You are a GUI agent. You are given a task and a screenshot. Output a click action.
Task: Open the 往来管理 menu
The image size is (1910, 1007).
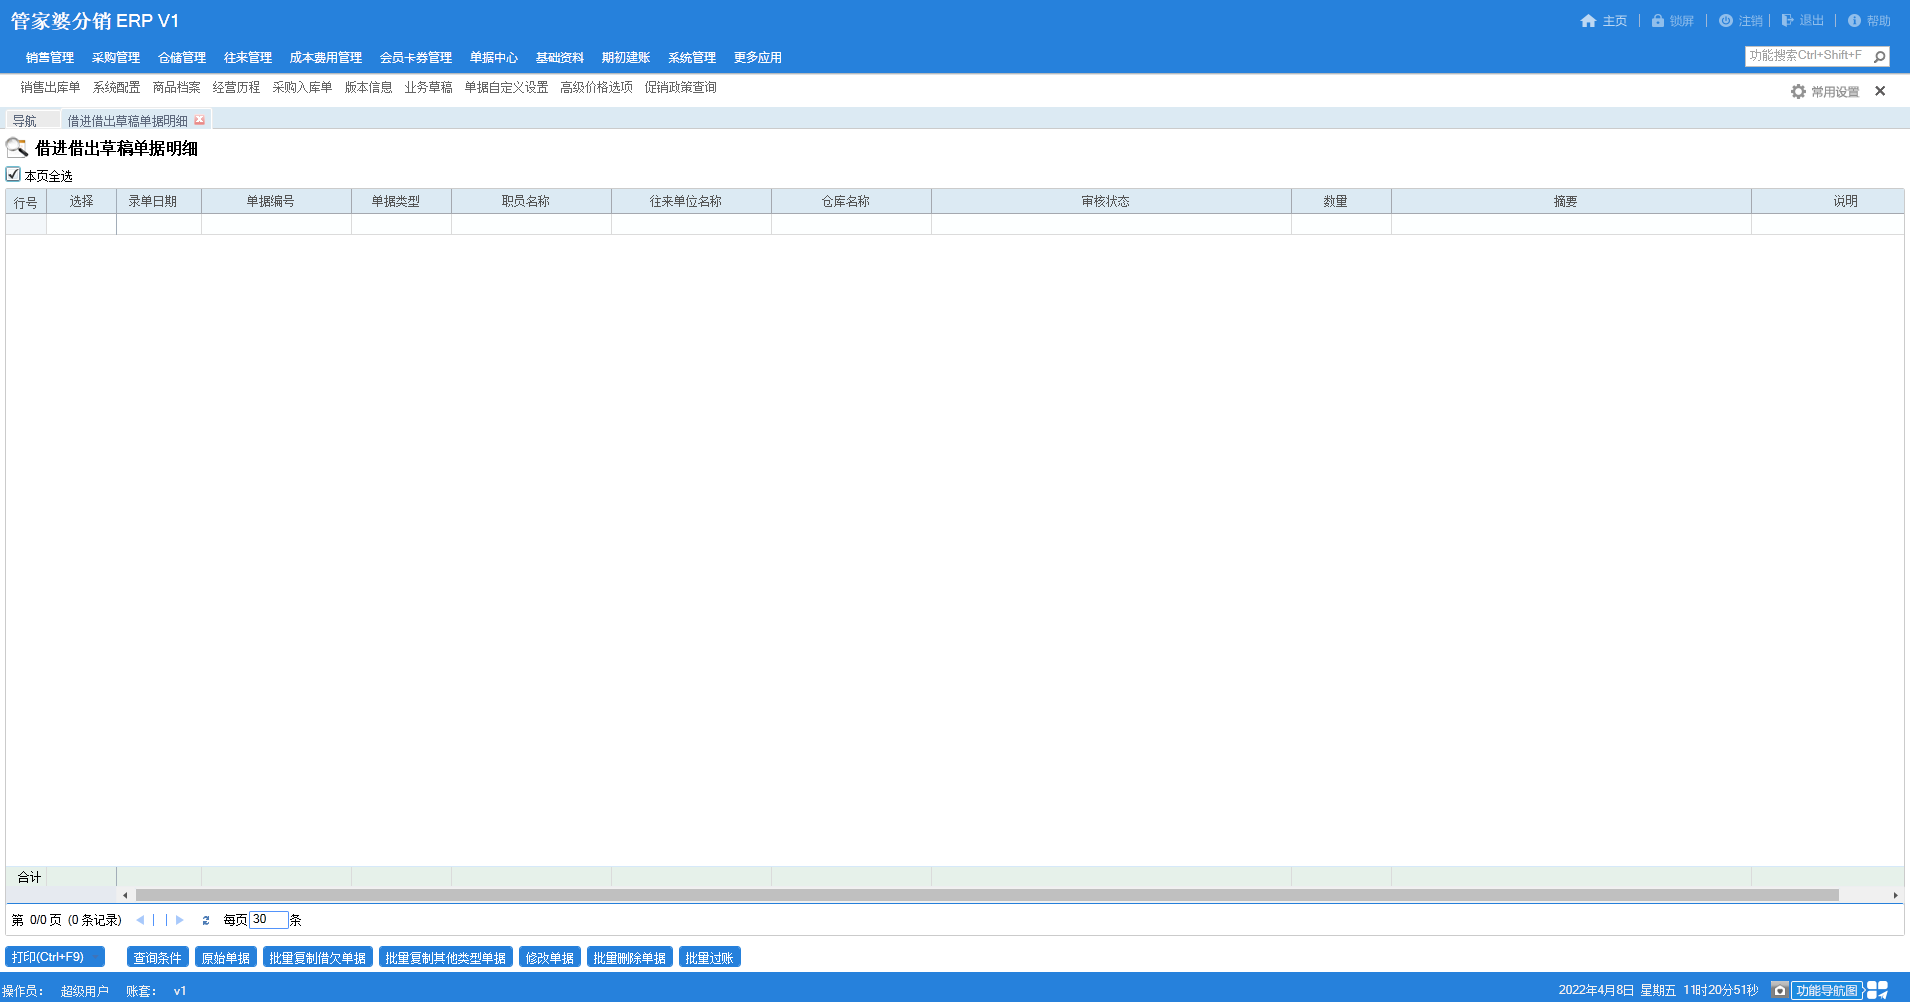tap(248, 58)
